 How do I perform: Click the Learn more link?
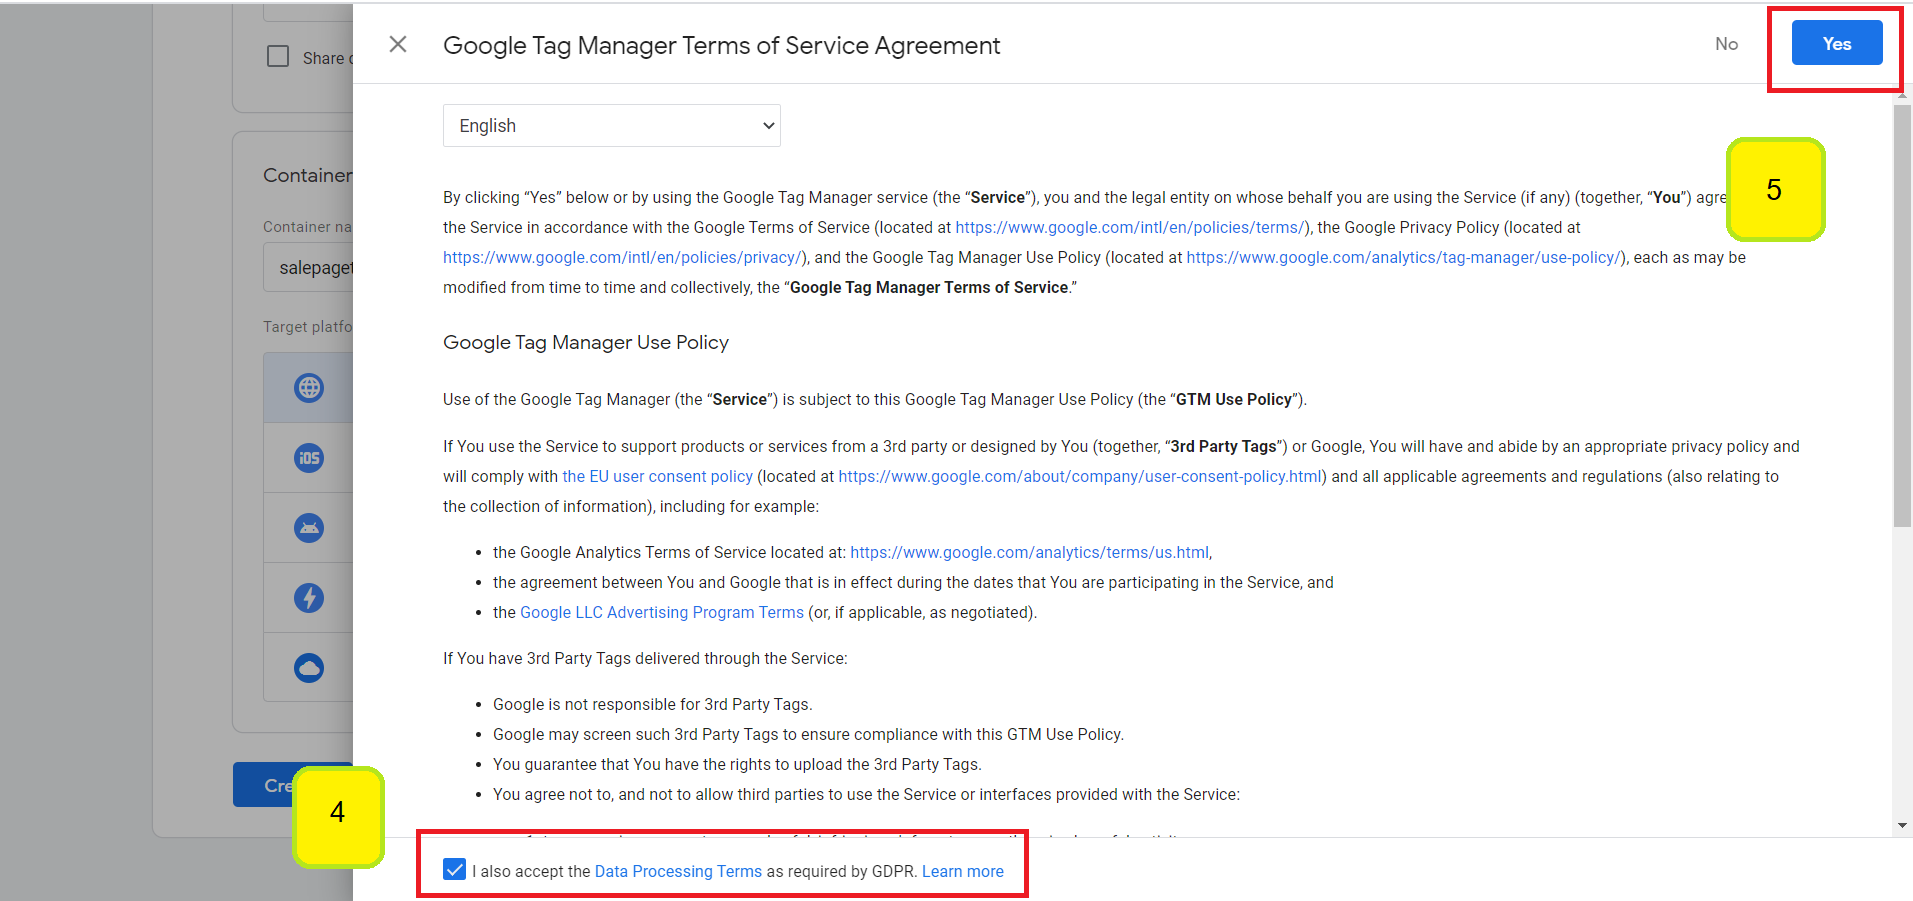(x=963, y=872)
